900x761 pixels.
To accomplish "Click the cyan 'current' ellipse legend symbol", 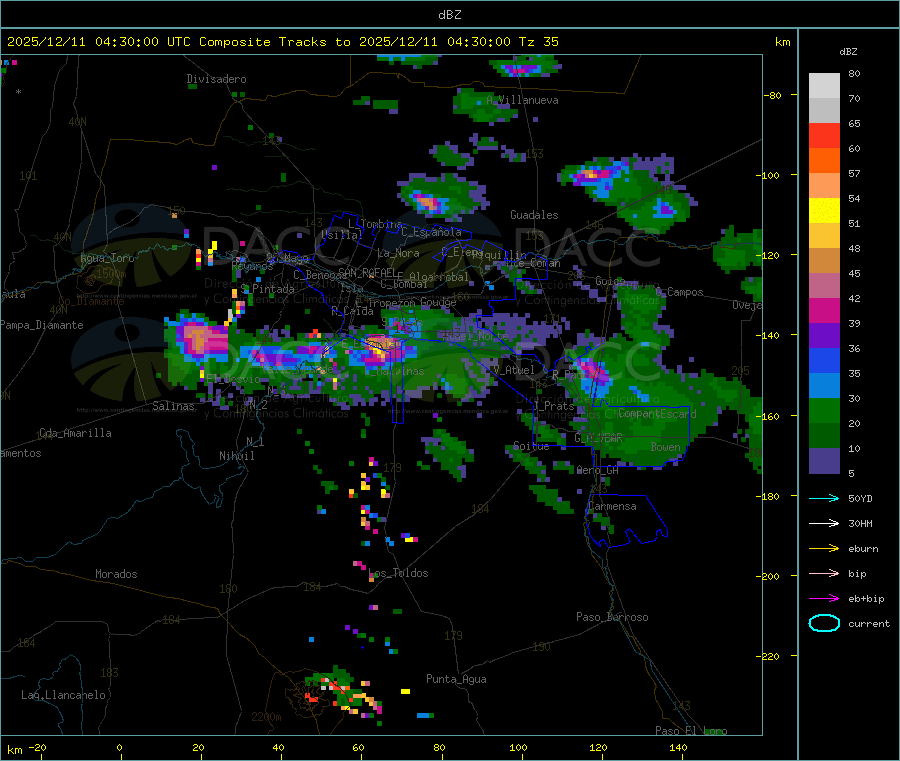I will [x=824, y=623].
